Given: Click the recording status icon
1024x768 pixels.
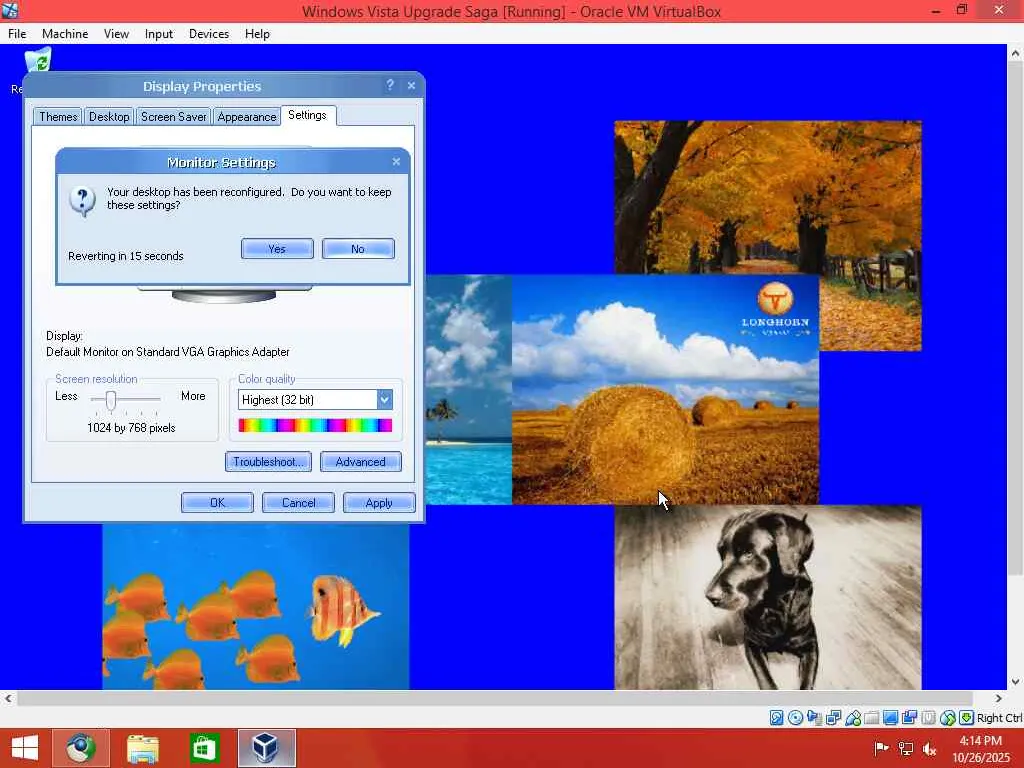Looking at the screenshot, I should [x=909, y=718].
